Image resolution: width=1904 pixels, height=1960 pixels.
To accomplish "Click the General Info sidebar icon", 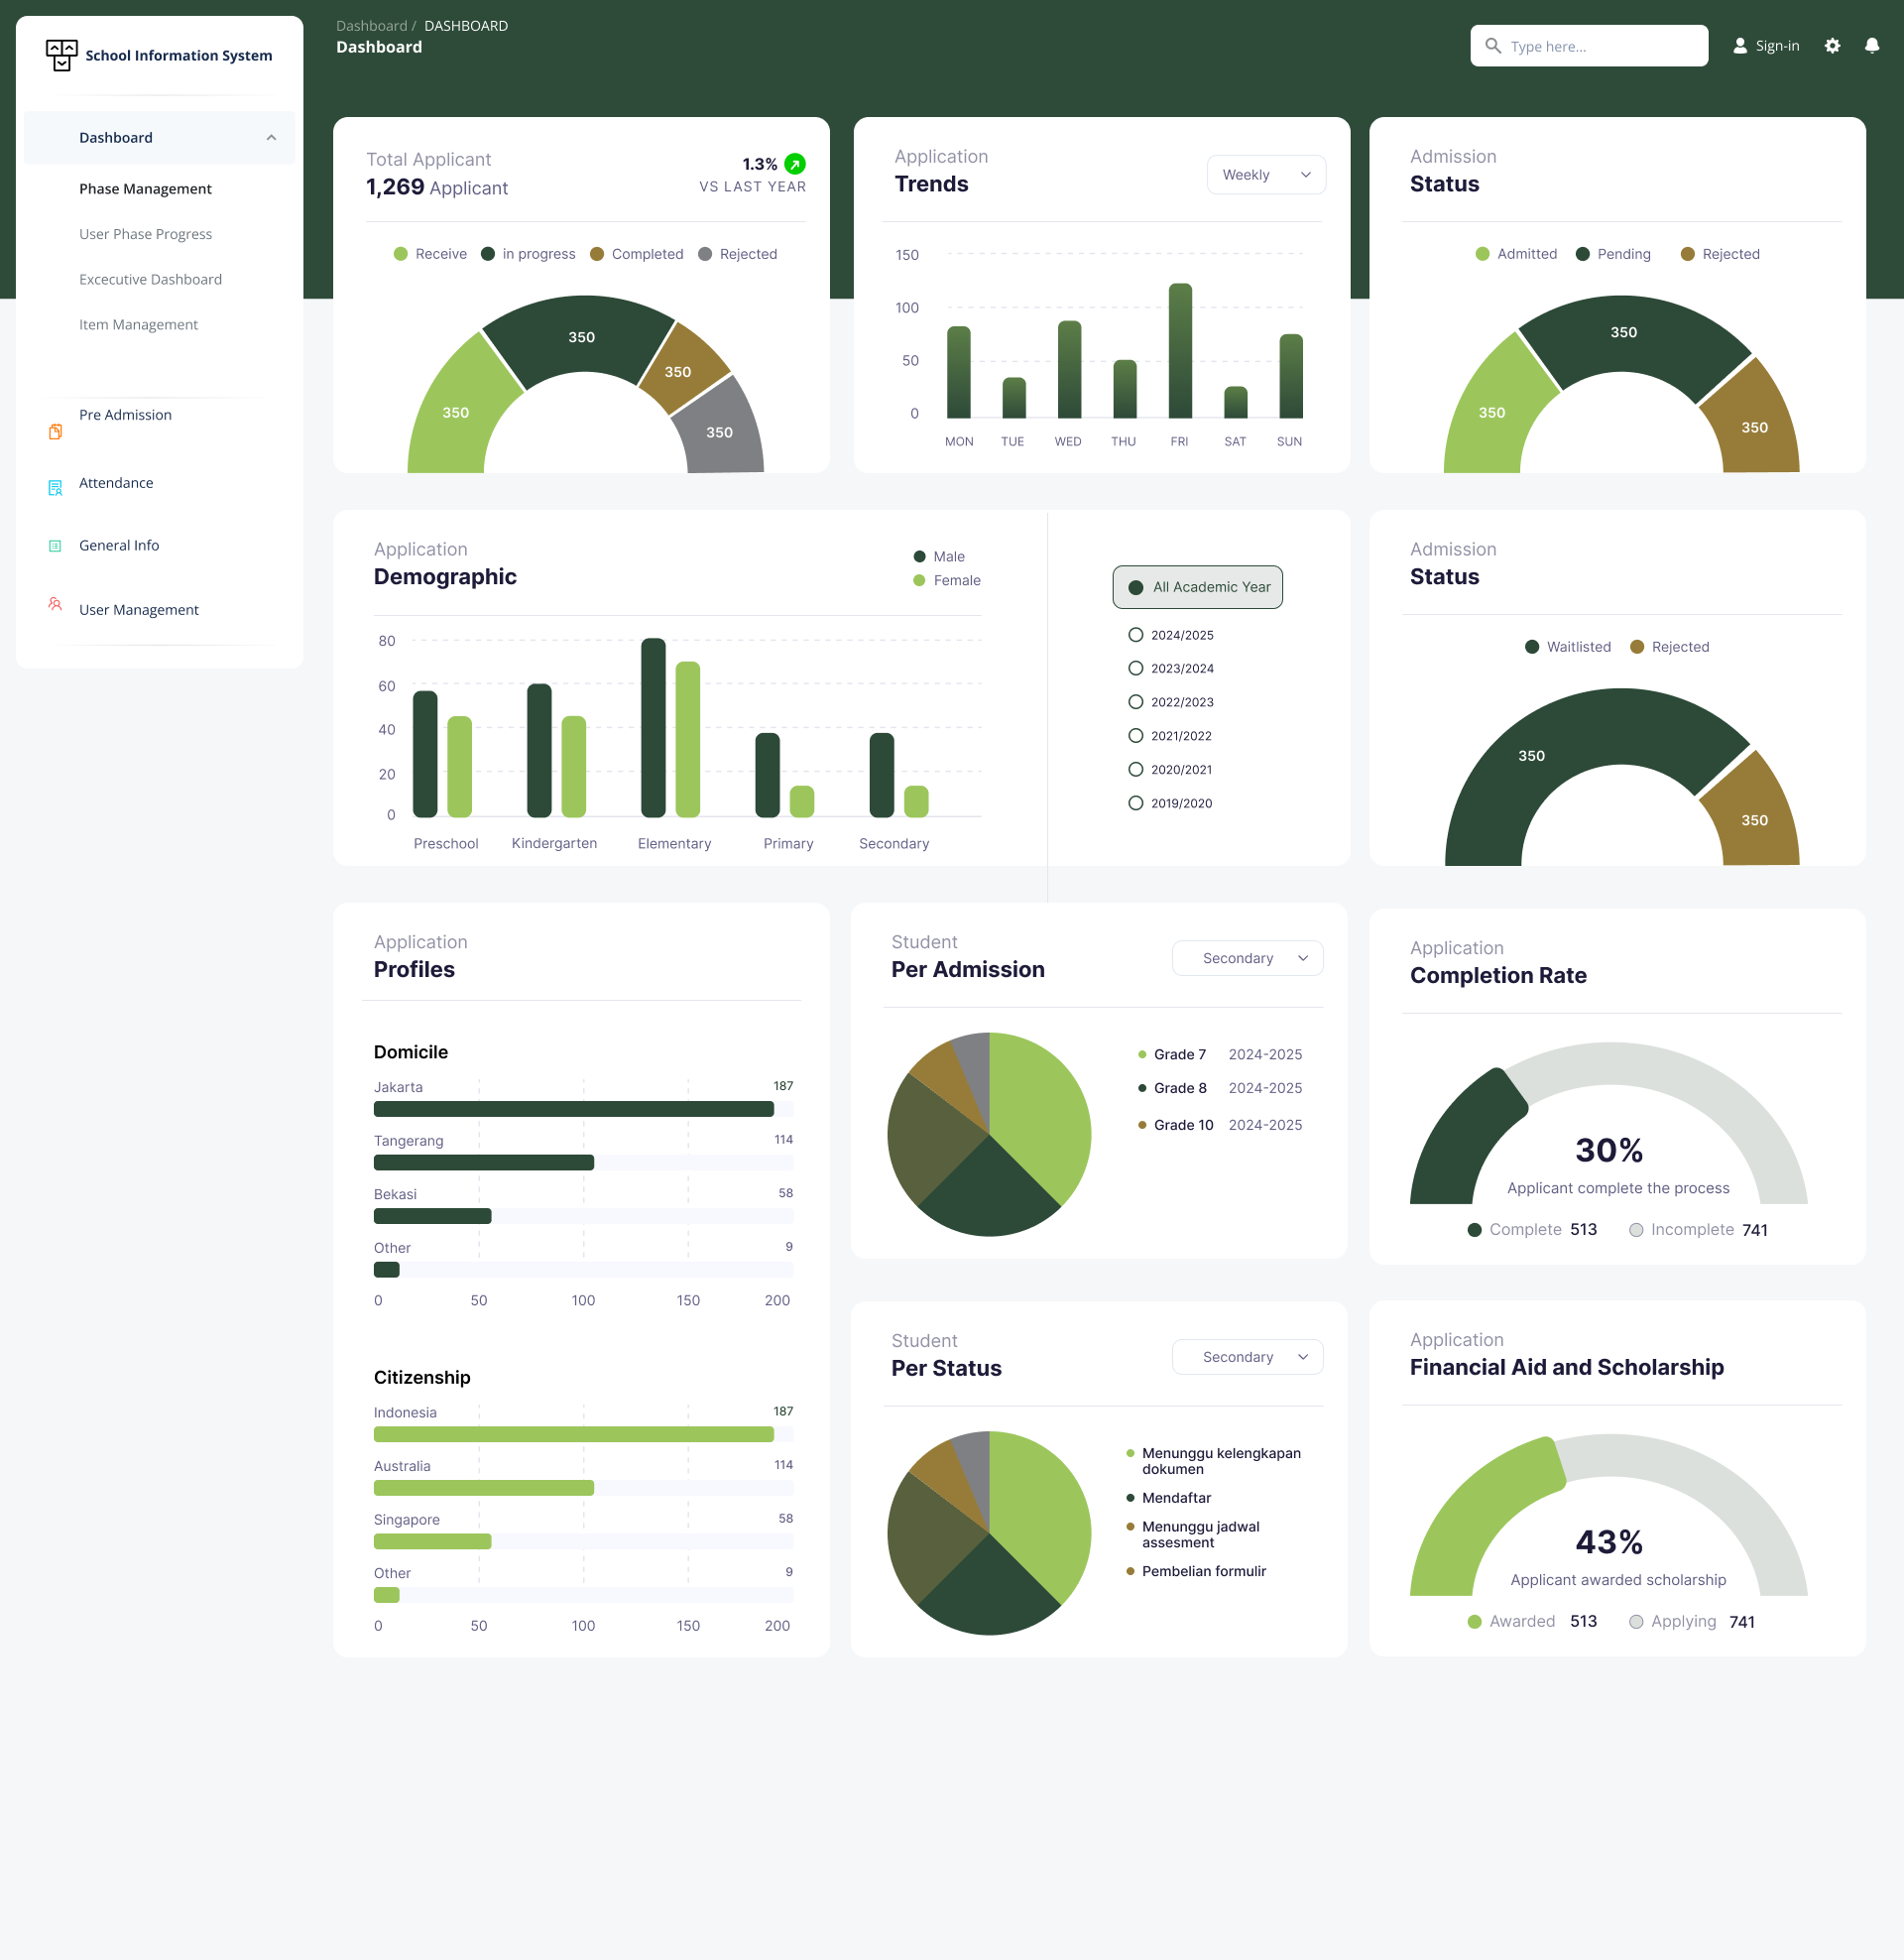I will pos(56,546).
